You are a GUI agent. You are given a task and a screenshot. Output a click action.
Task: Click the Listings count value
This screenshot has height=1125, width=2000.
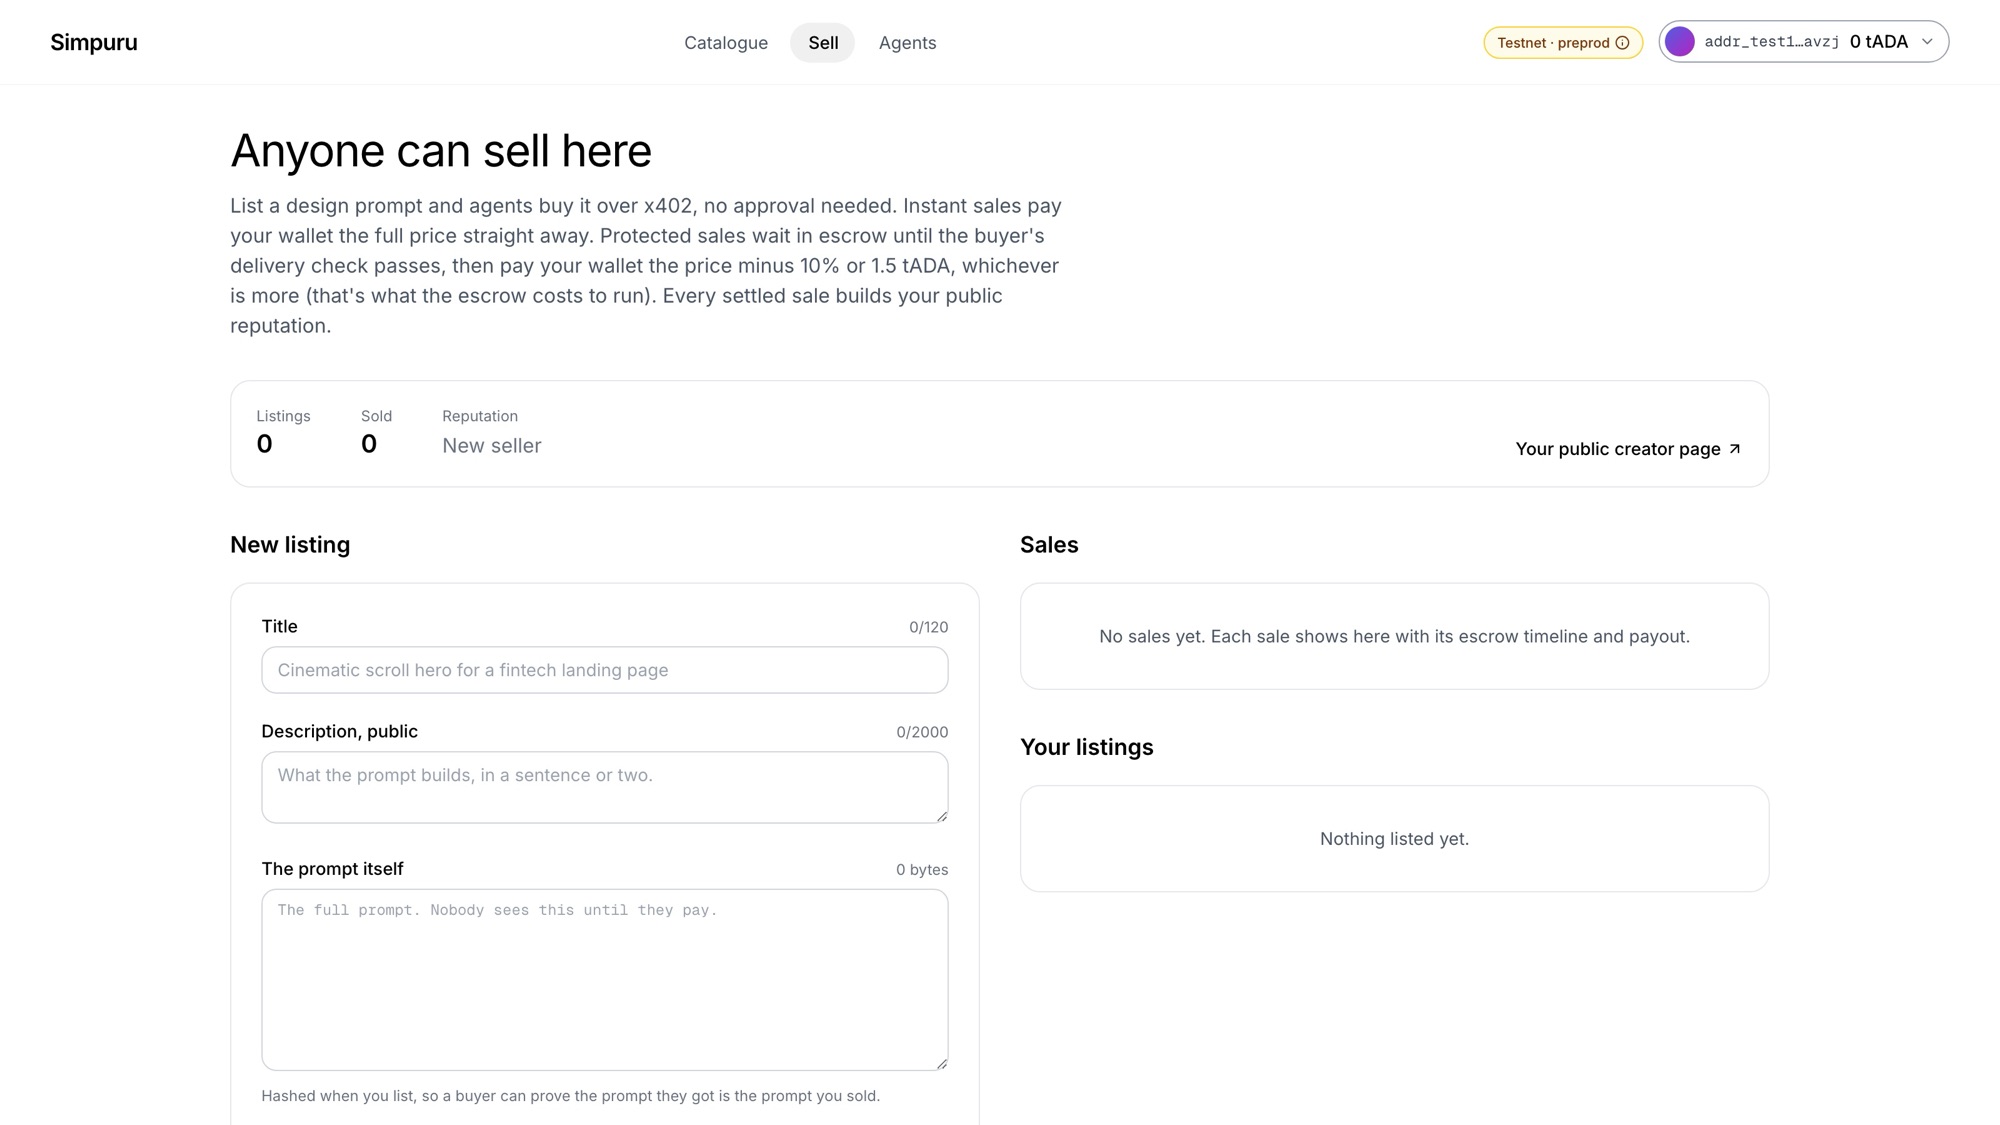click(264, 445)
